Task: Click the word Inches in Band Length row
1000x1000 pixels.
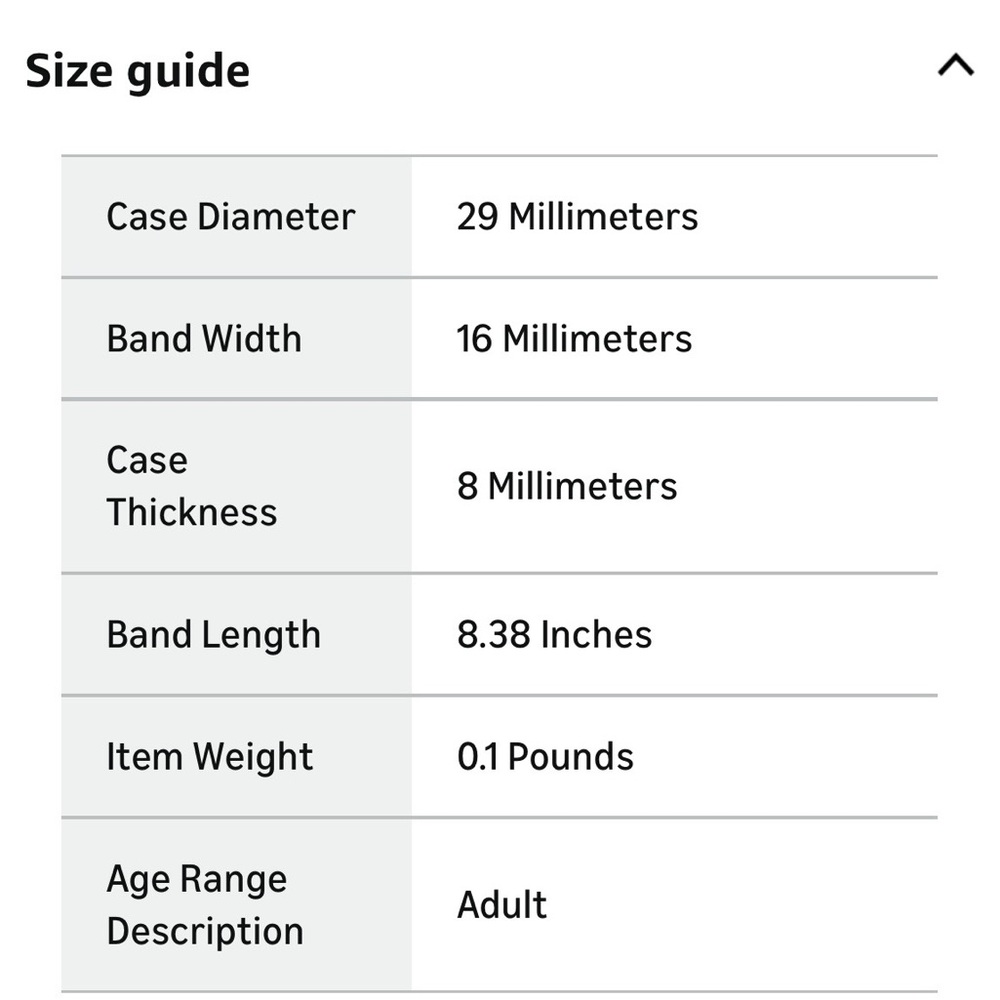Action: pos(596,635)
